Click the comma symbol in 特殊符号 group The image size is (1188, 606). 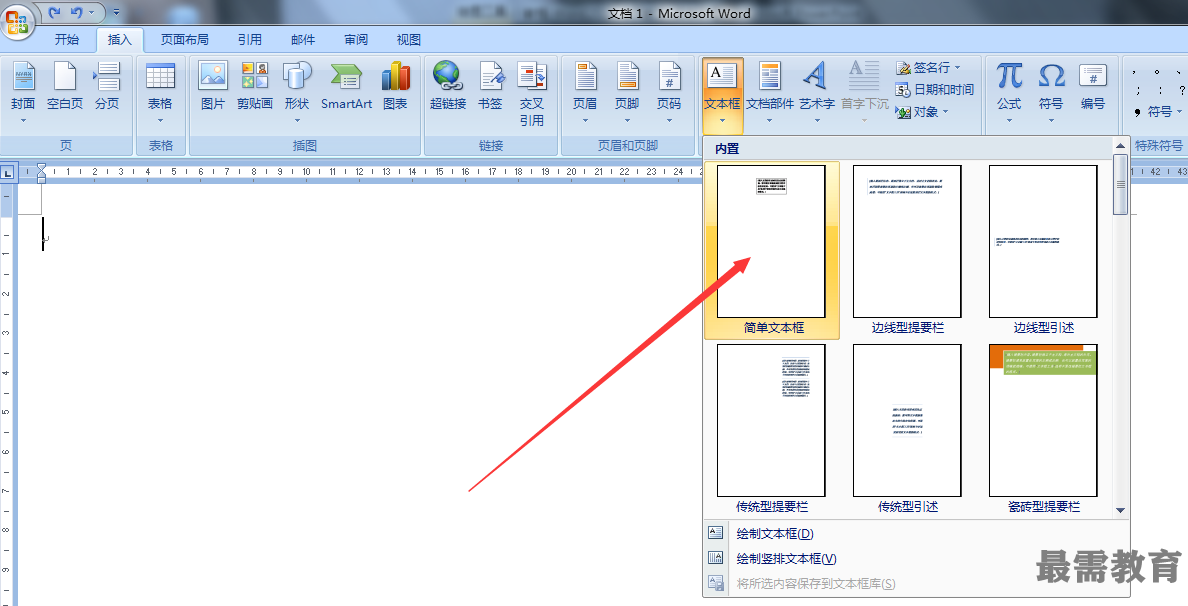click(1133, 73)
